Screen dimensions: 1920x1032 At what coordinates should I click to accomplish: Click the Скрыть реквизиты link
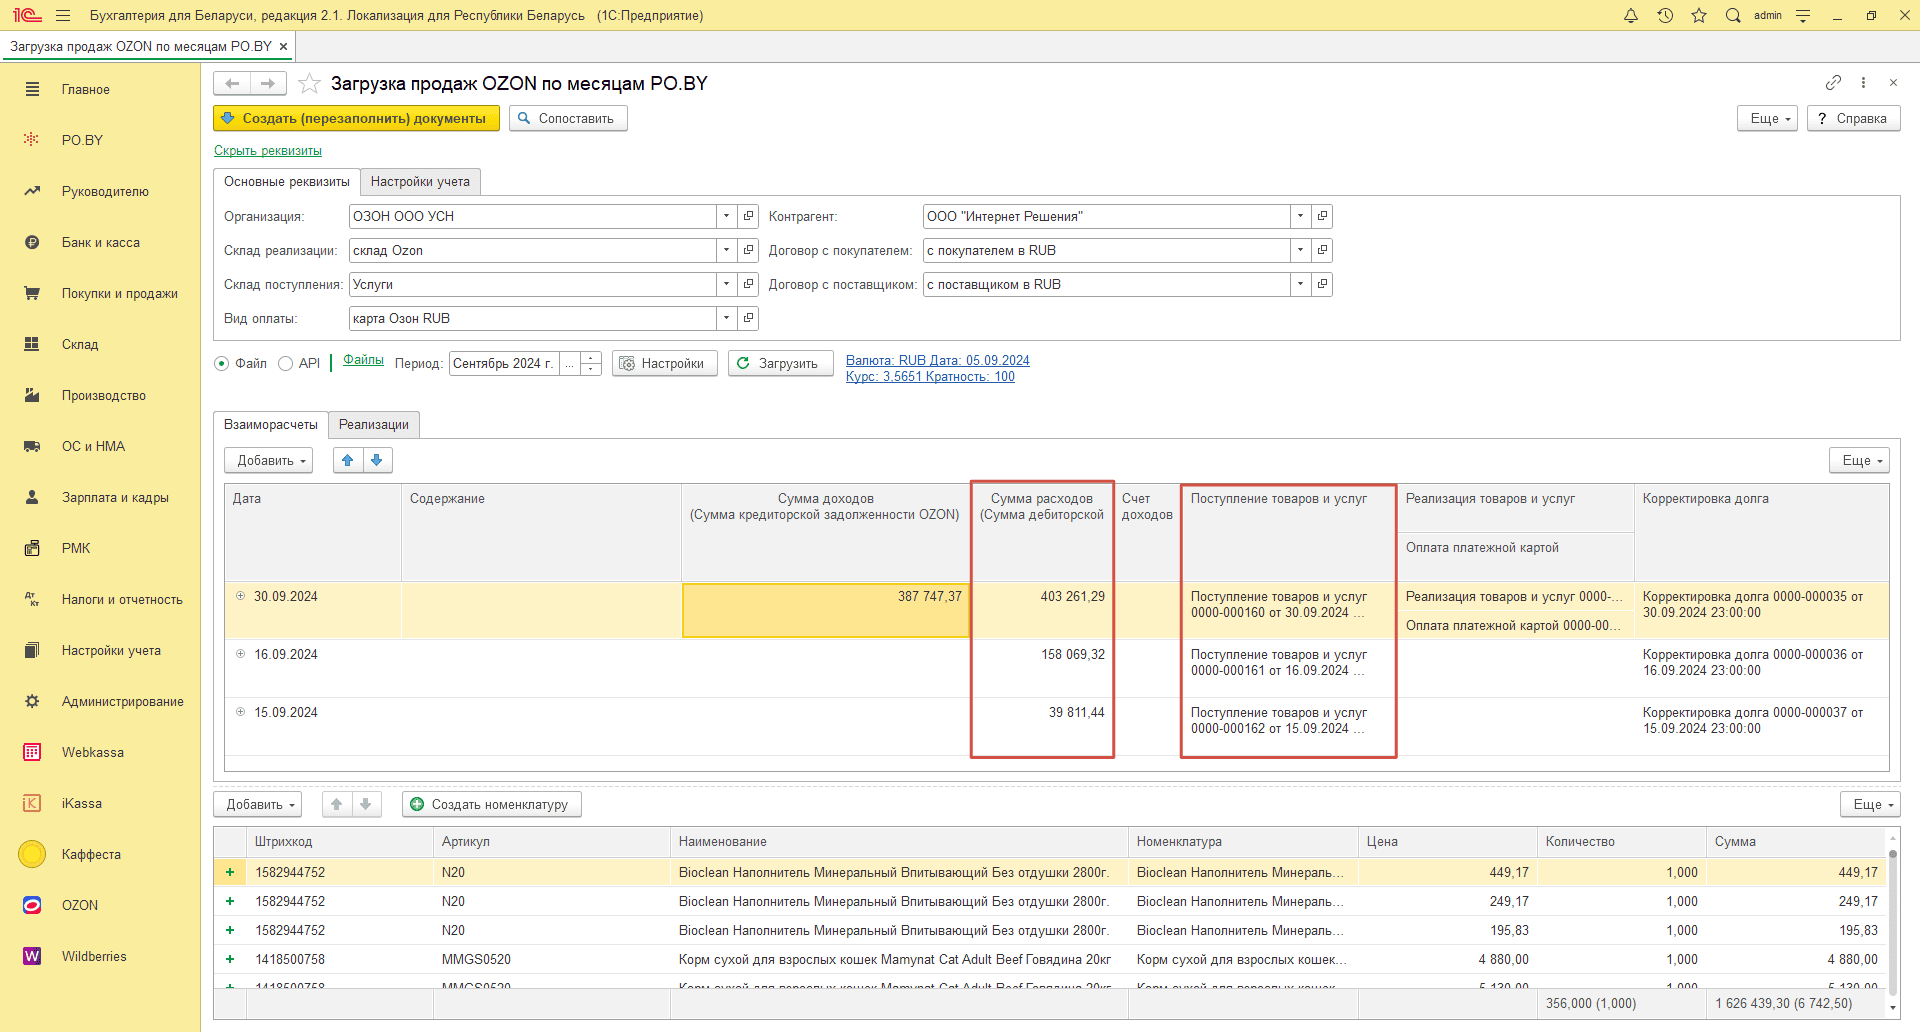point(268,151)
